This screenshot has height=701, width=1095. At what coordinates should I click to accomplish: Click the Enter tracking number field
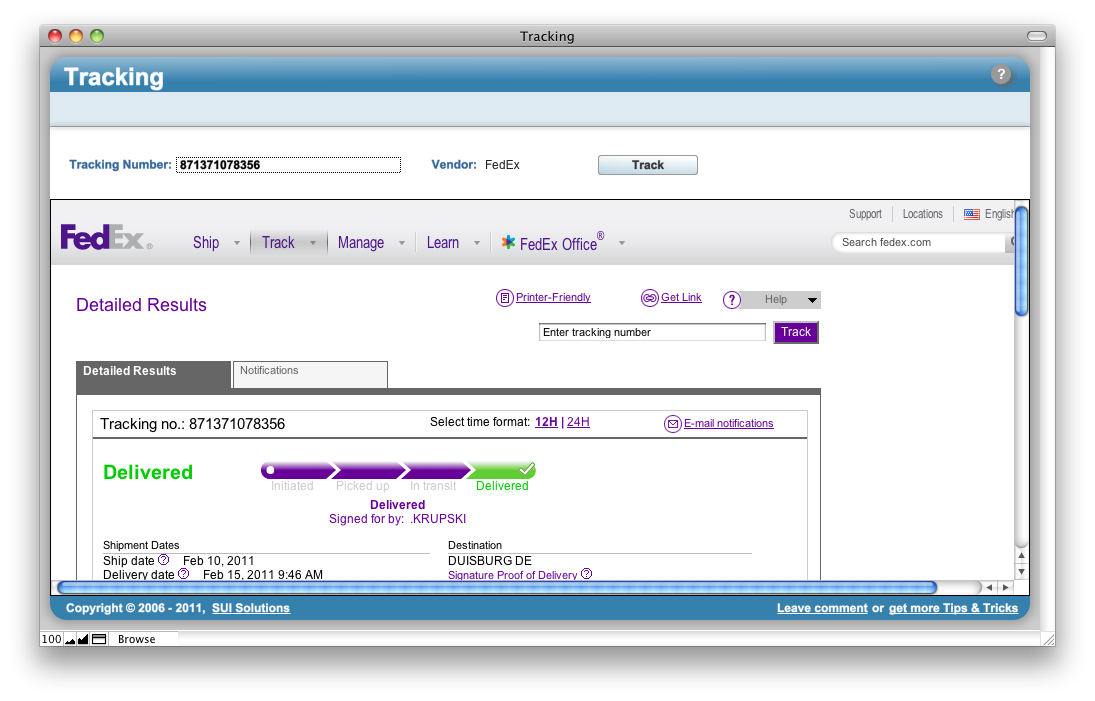click(x=652, y=332)
